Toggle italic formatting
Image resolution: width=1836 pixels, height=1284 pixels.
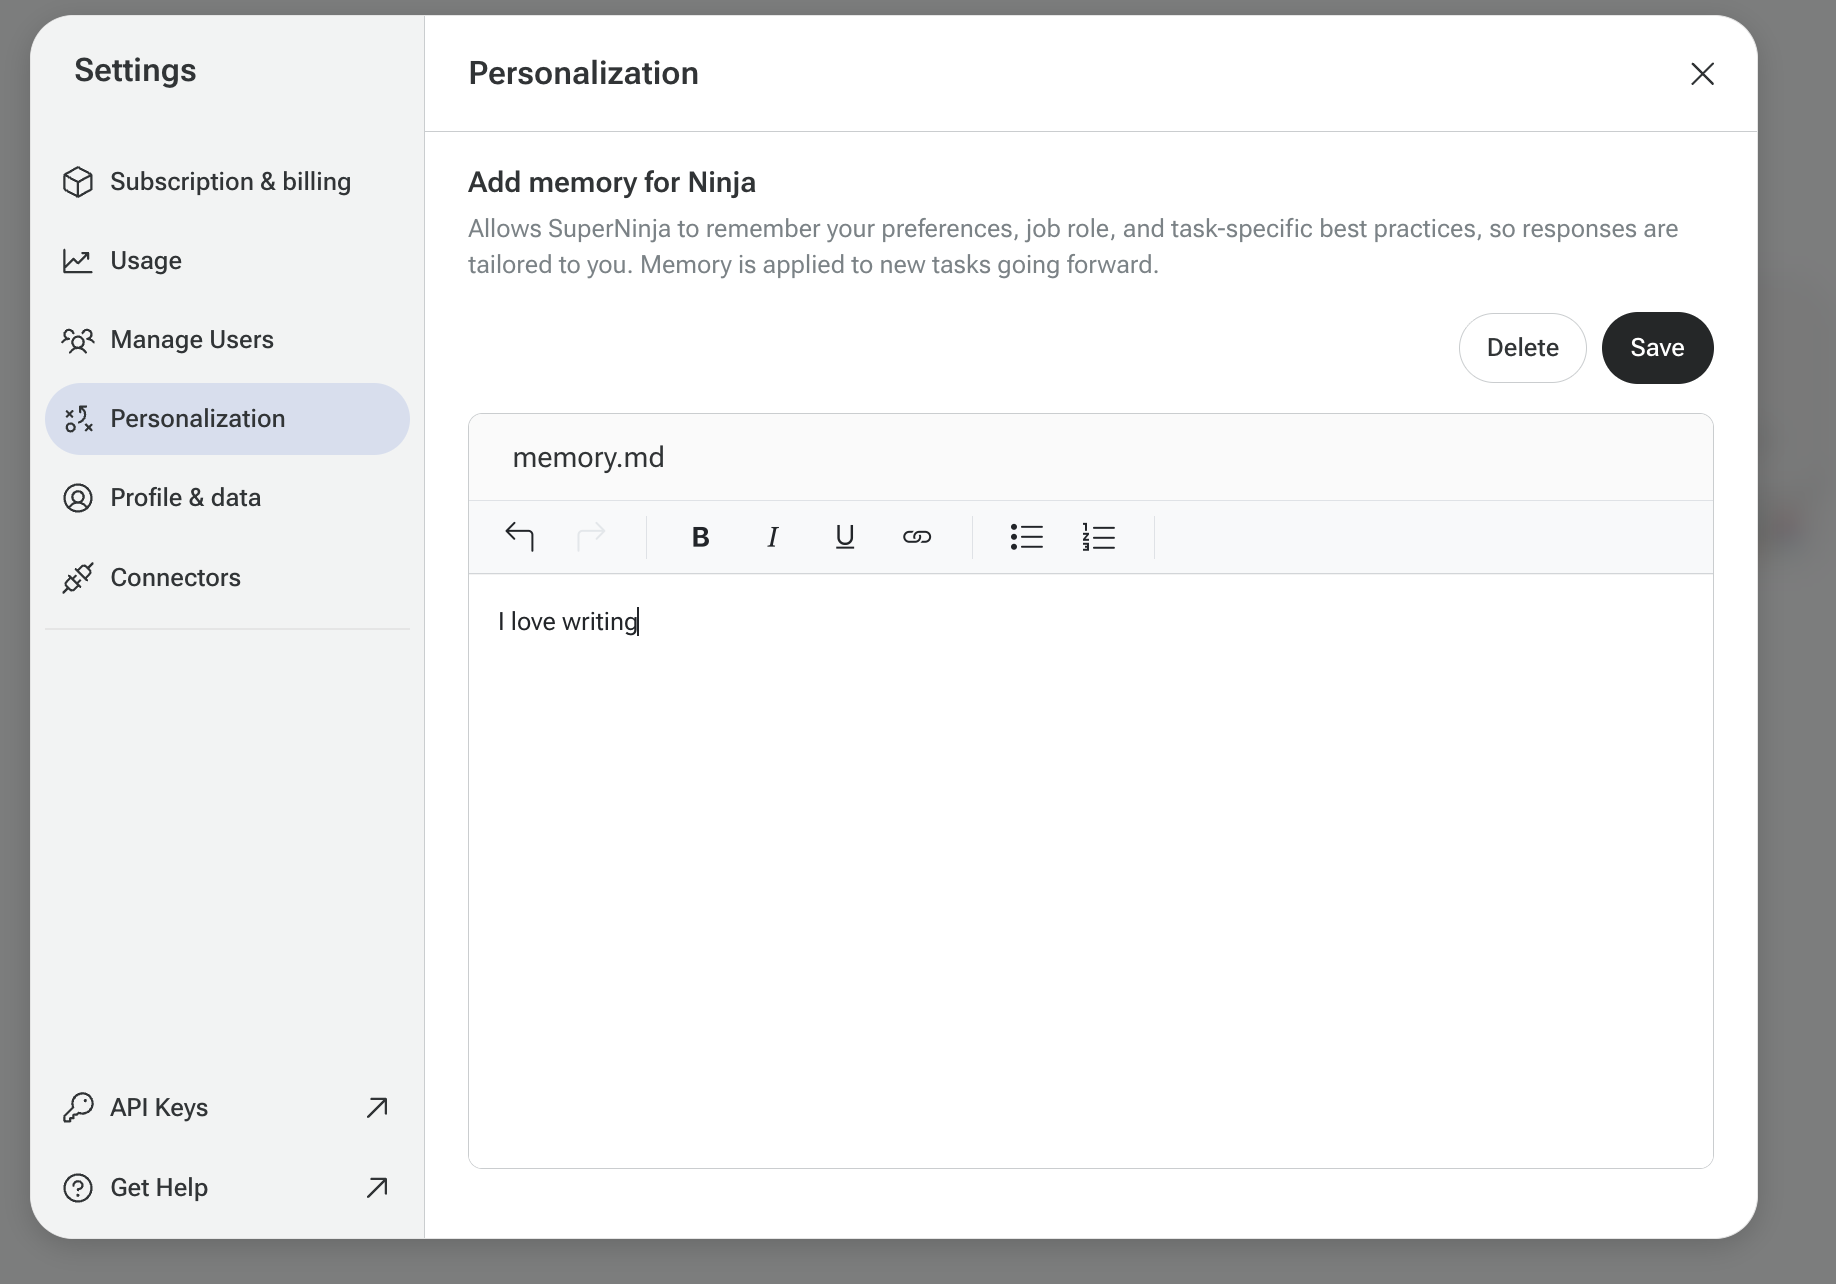pyautogui.click(x=773, y=537)
